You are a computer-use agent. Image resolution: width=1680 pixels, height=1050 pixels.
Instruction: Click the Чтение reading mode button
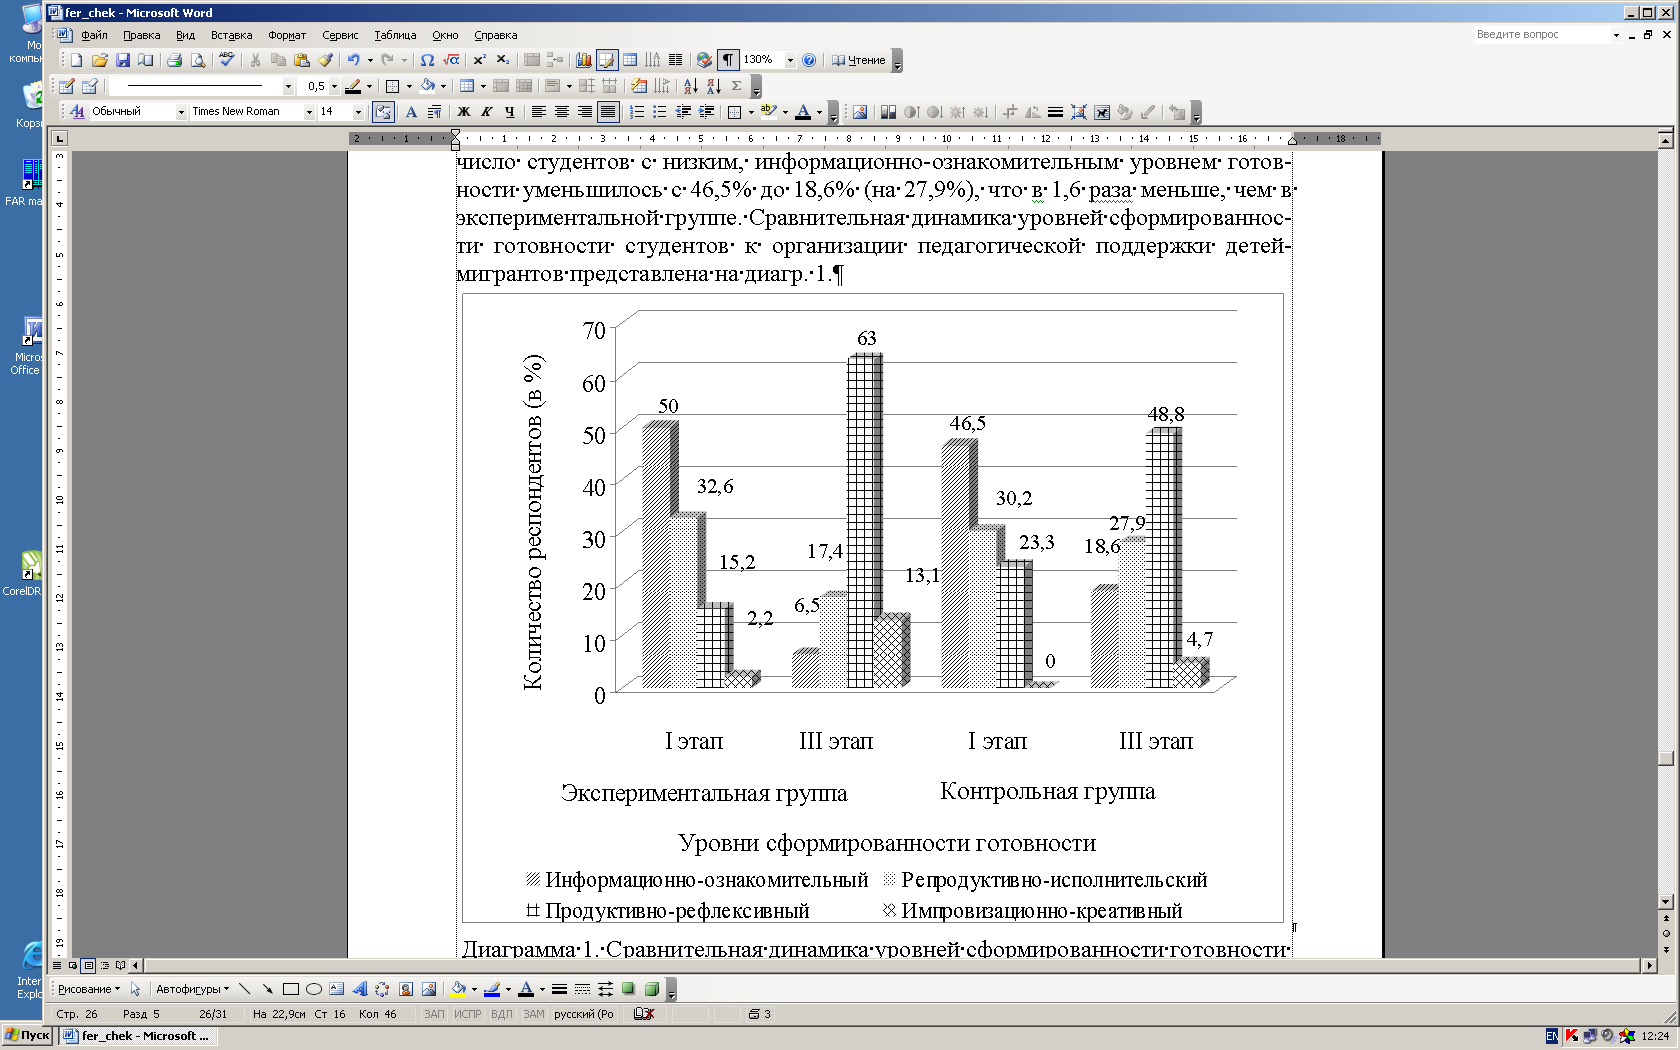[859, 60]
